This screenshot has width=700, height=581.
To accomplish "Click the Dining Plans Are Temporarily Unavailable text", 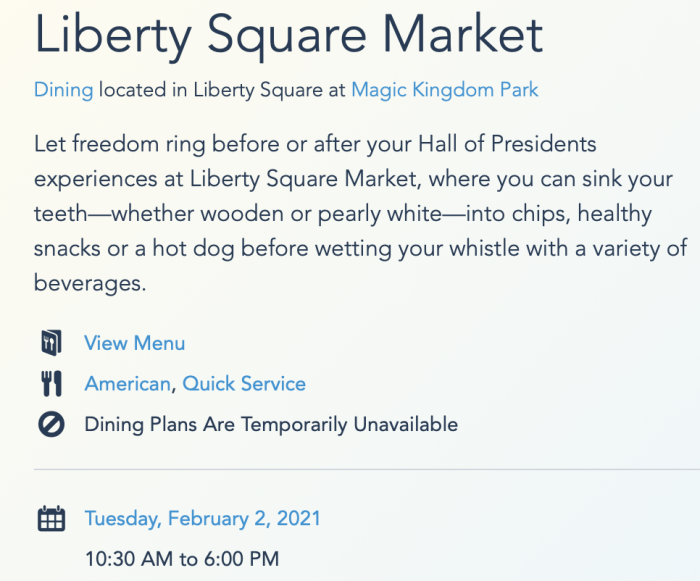I will [271, 424].
